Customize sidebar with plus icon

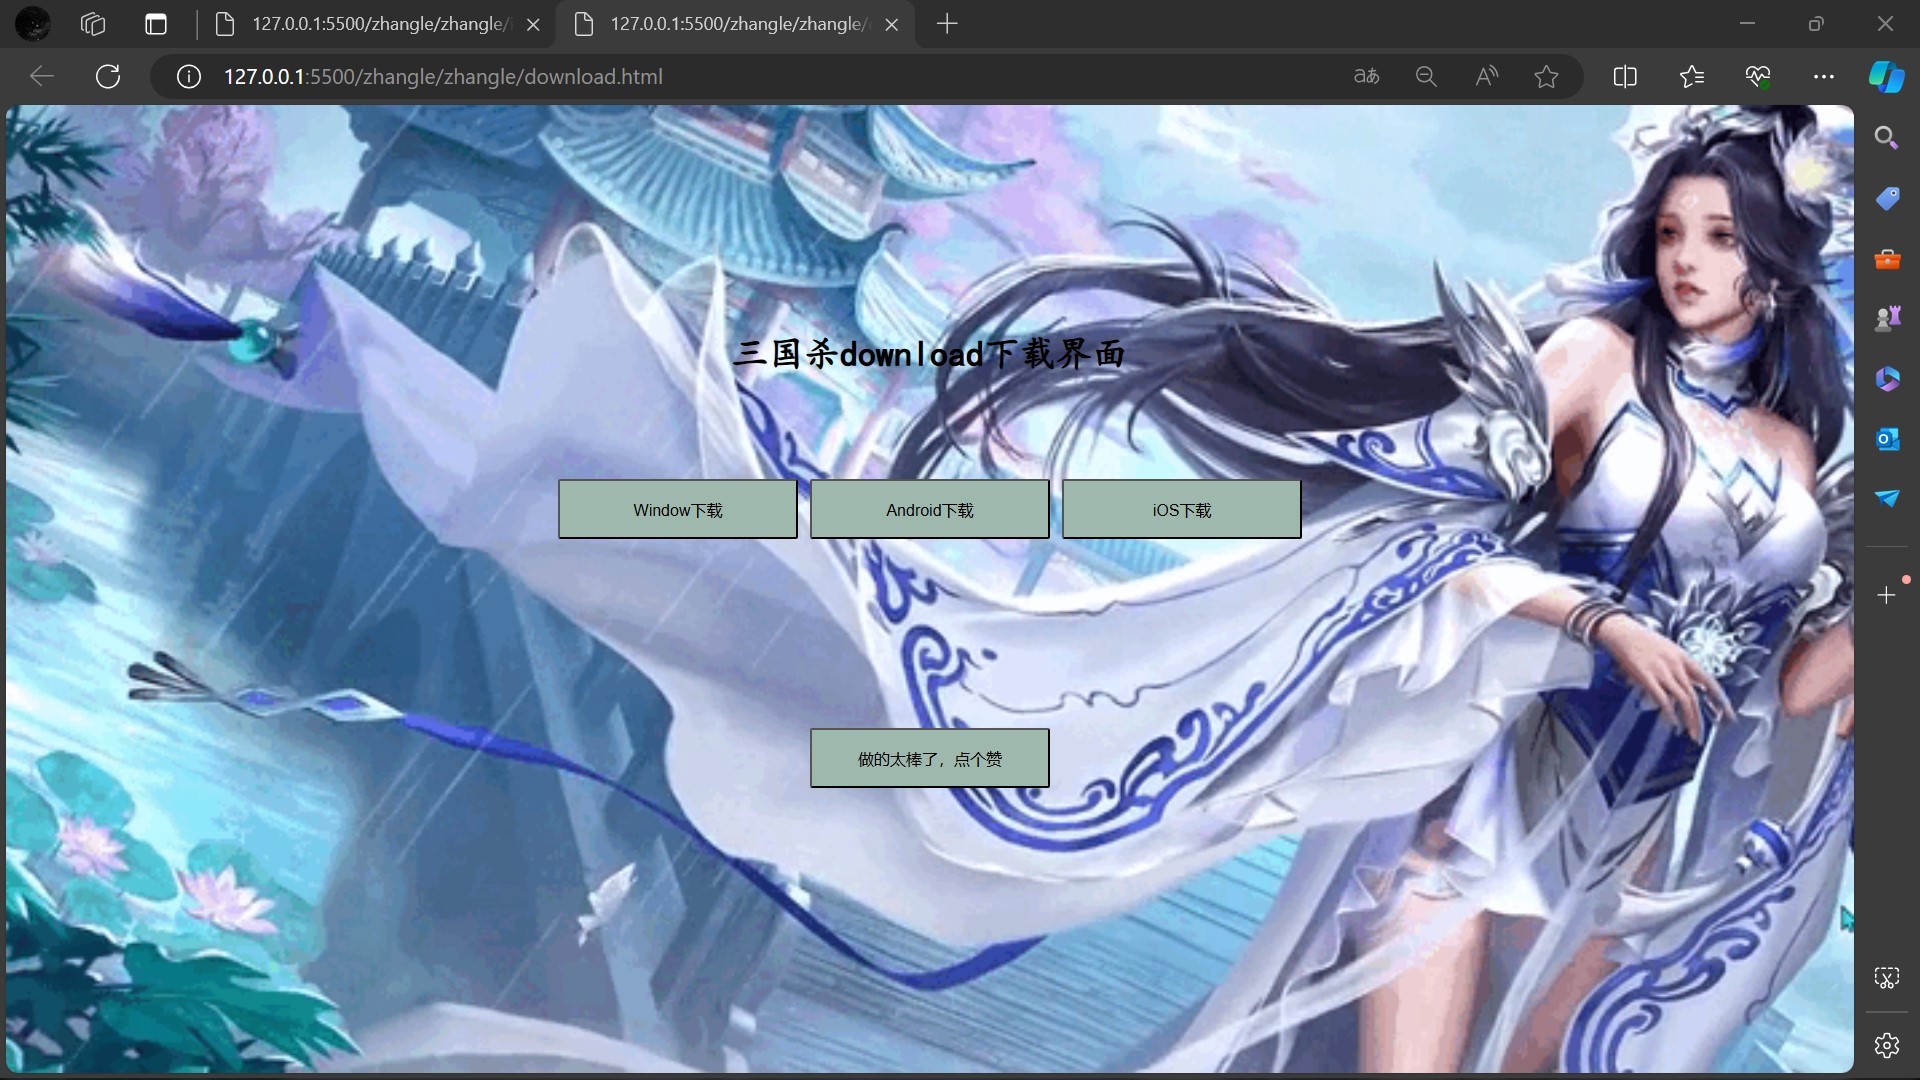[x=1887, y=595]
